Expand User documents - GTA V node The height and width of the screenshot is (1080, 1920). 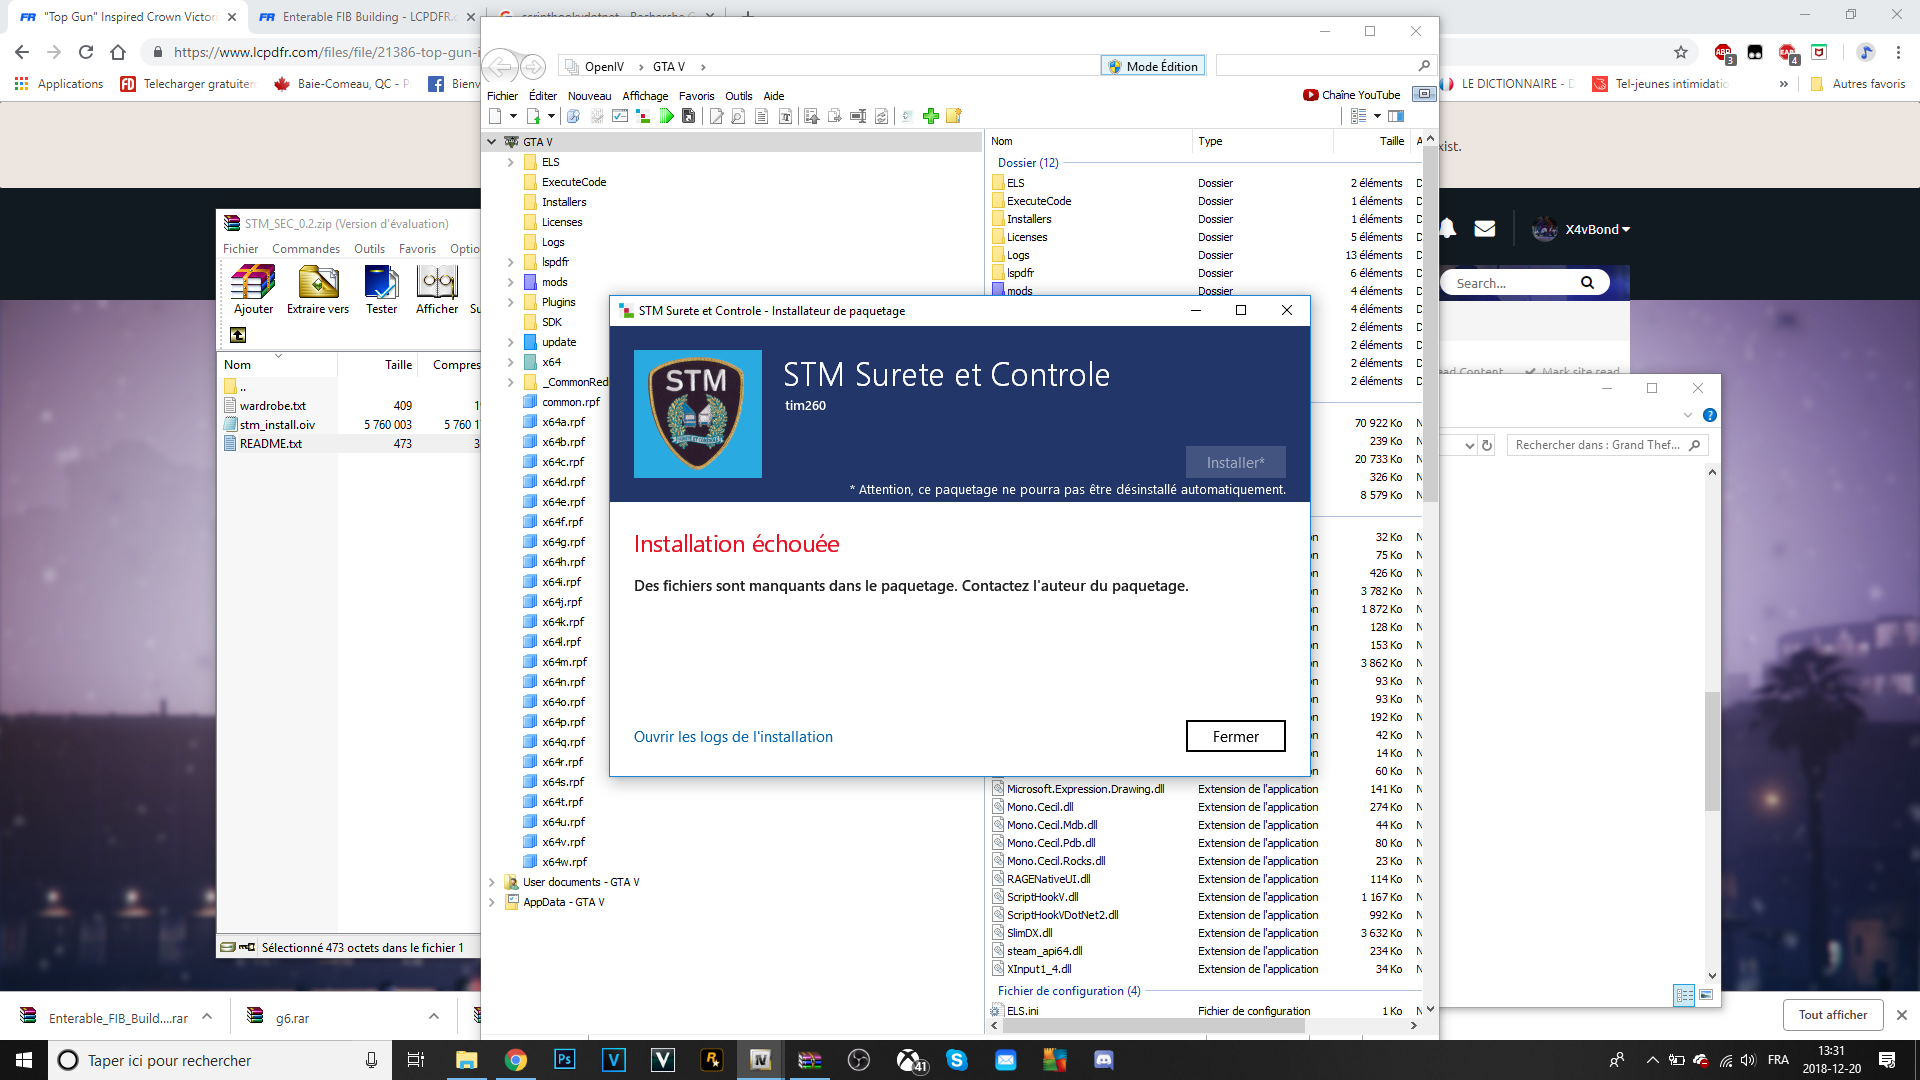pyautogui.click(x=492, y=882)
